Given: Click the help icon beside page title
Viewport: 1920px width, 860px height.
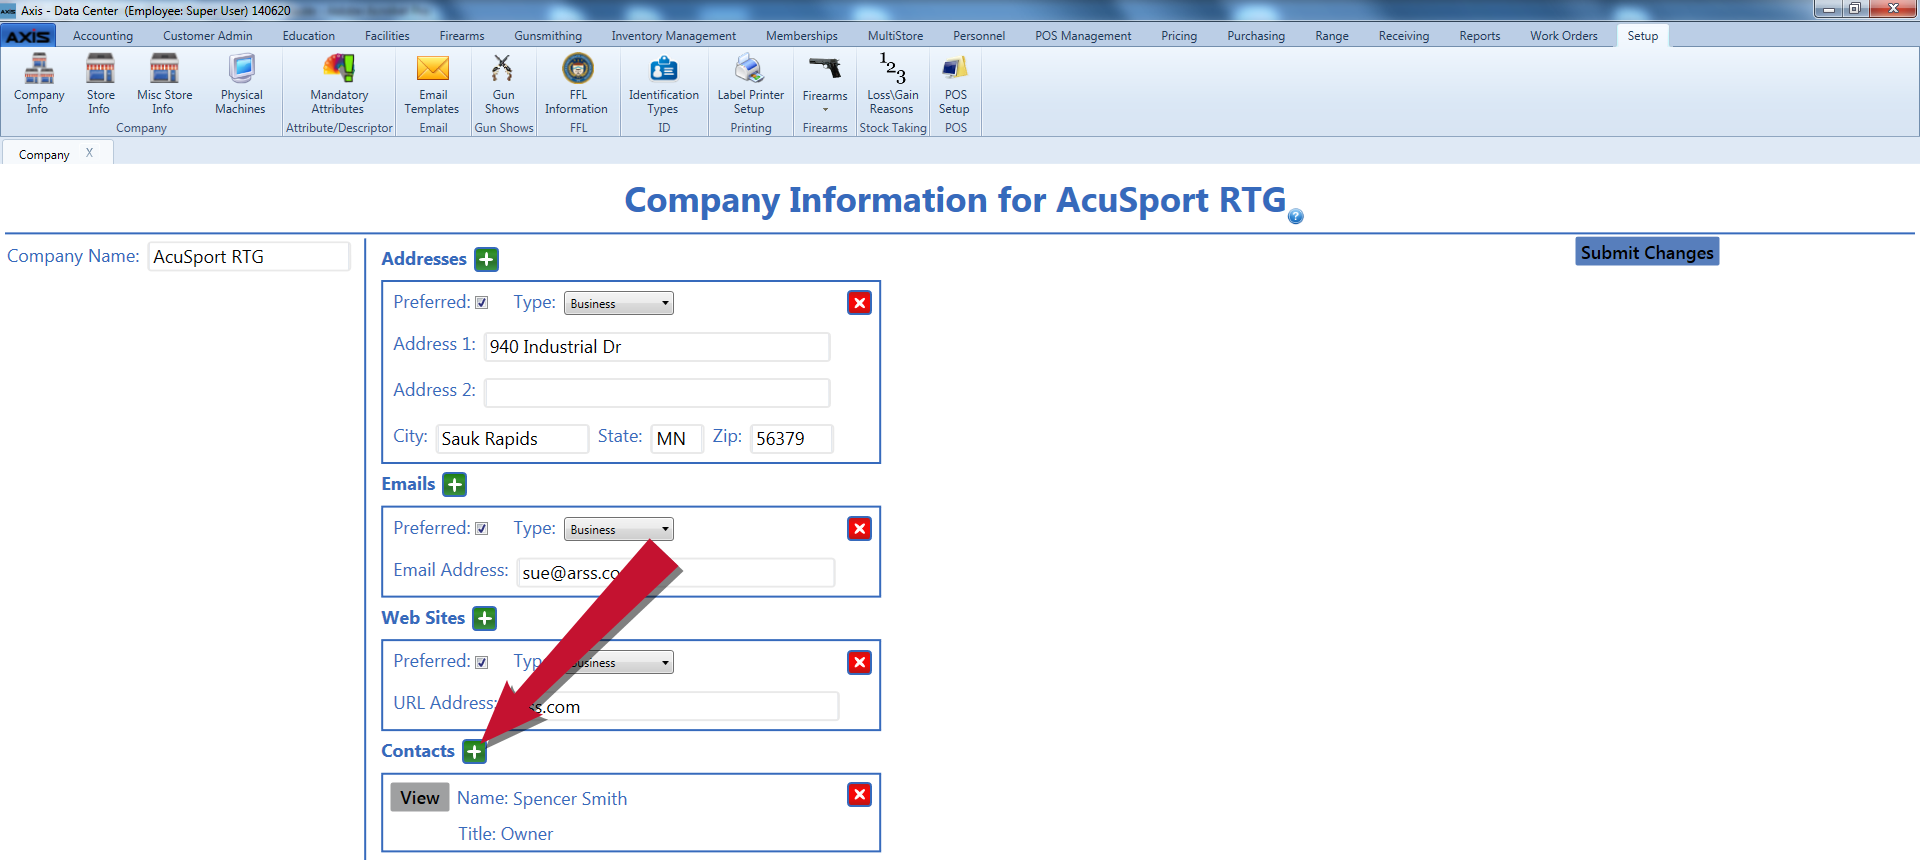Looking at the screenshot, I should point(1295,216).
